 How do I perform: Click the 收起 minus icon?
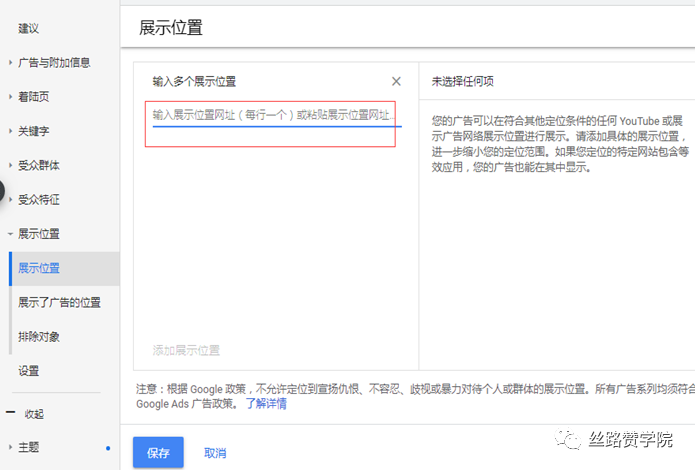tap(11, 412)
